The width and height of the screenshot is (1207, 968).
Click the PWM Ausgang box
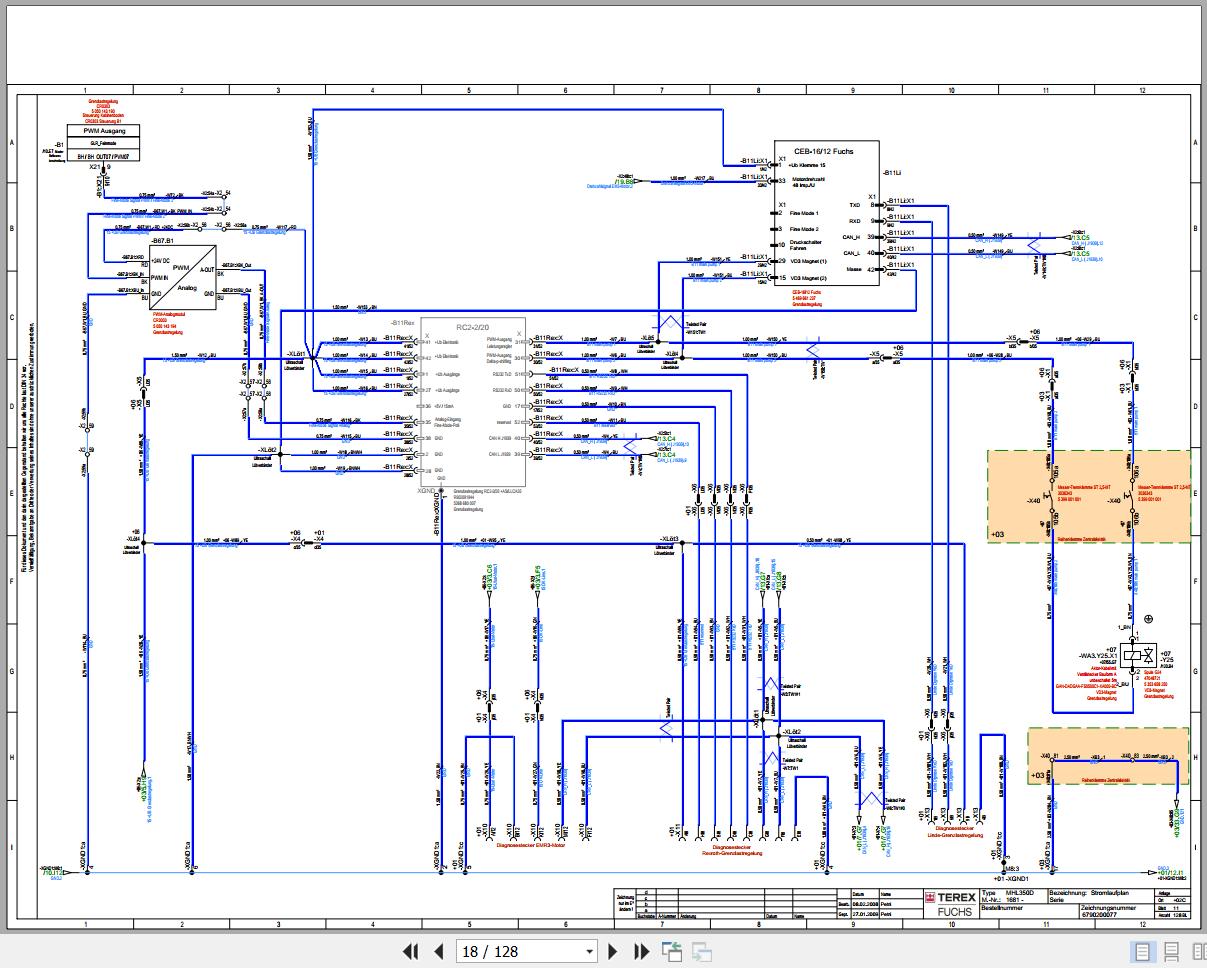coord(105,130)
